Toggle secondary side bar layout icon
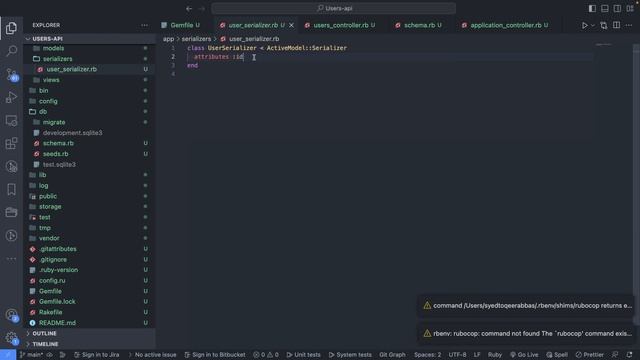 (x=617, y=8)
